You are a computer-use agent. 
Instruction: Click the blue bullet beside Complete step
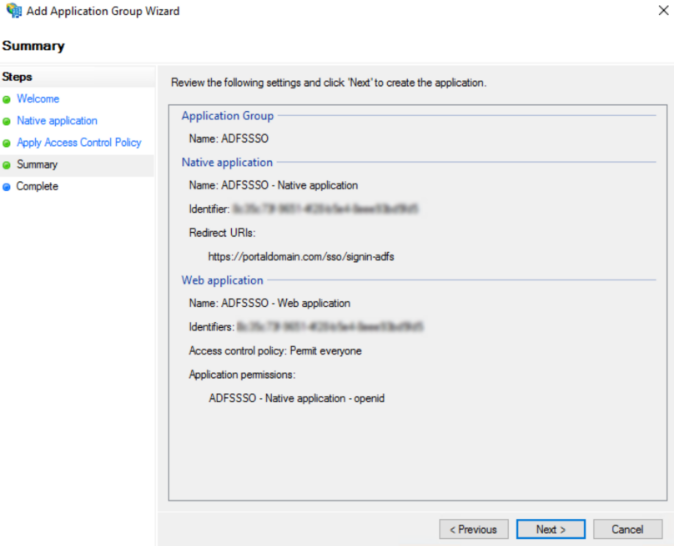pyautogui.click(x=7, y=187)
